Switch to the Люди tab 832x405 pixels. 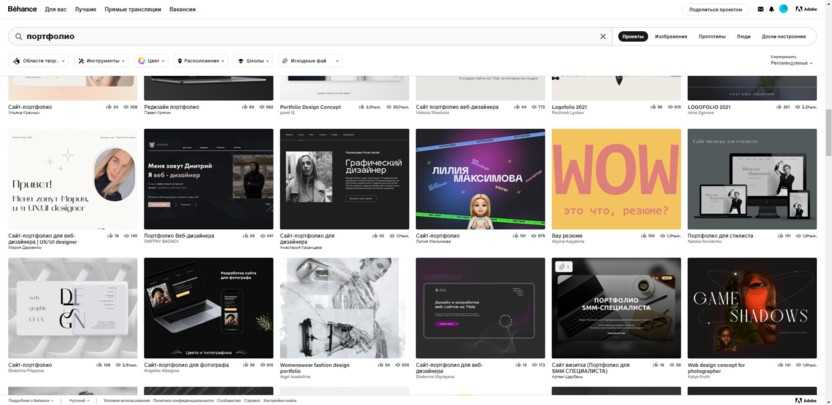pyautogui.click(x=744, y=36)
